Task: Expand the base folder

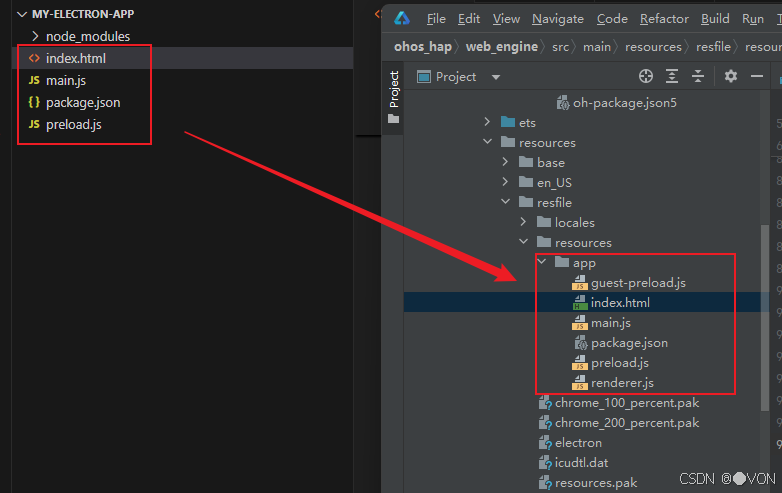Action: pyautogui.click(x=505, y=162)
